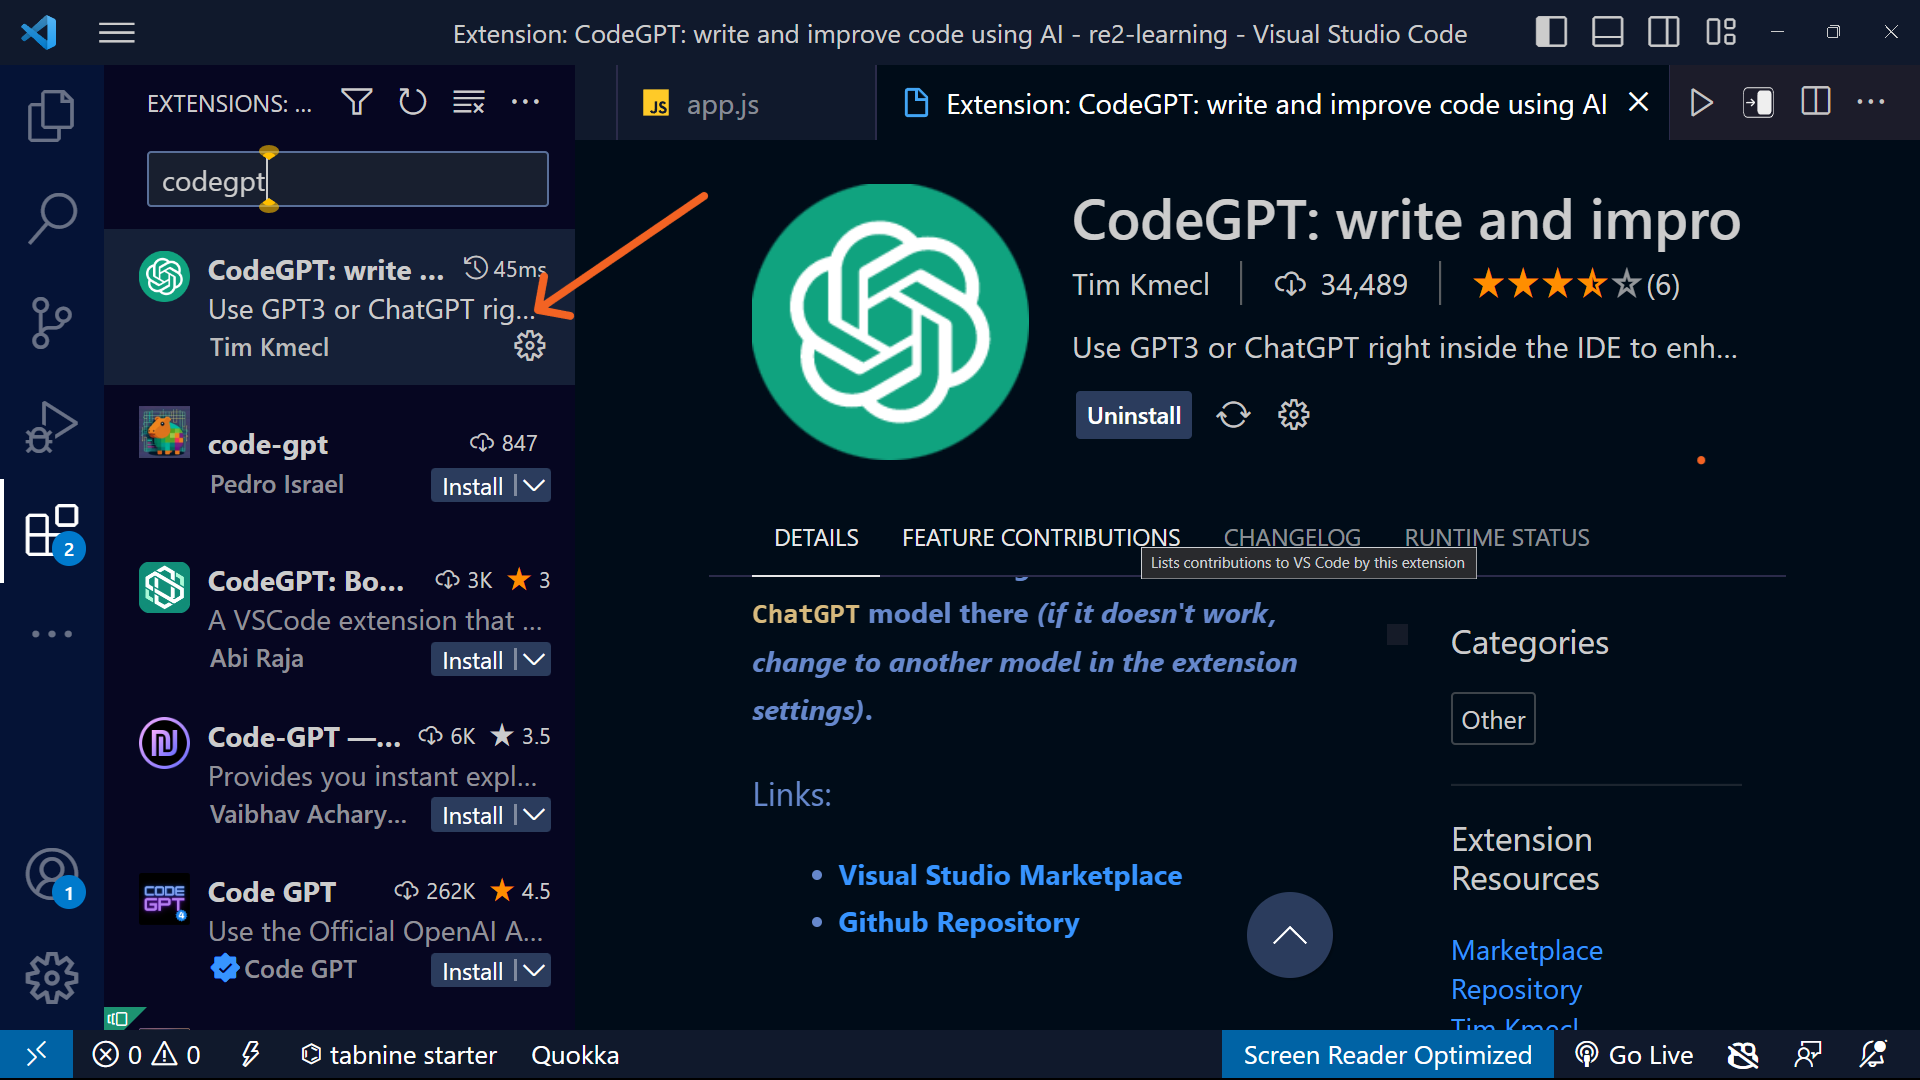Click the filter extensions funnel icon
Viewport: 1920px width, 1080px height.
(x=356, y=102)
